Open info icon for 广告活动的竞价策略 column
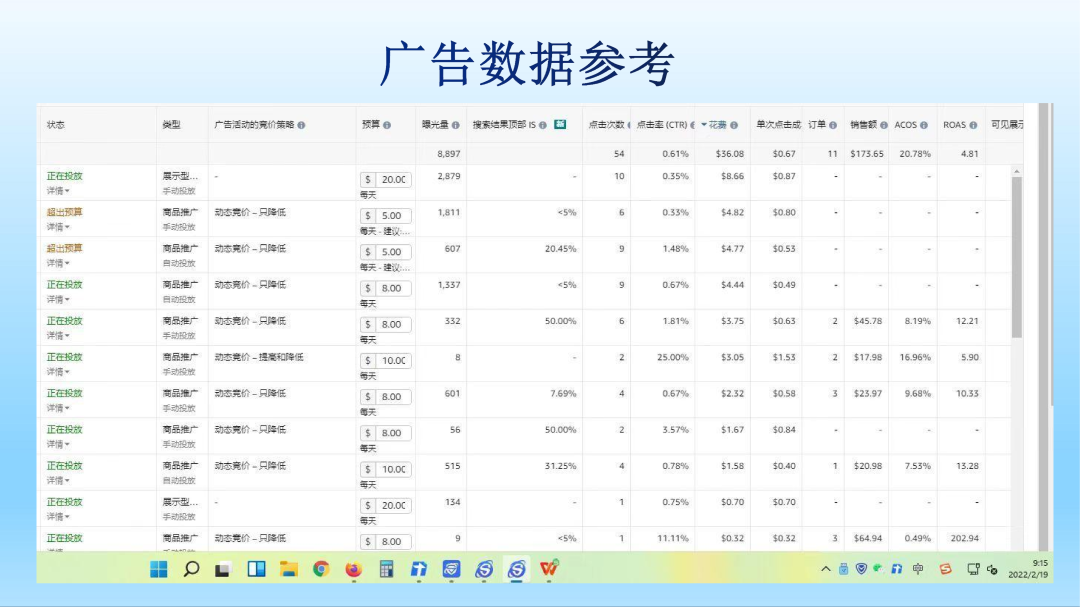The height and width of the screenshot is (607, 1080). (x=303, y=124)
